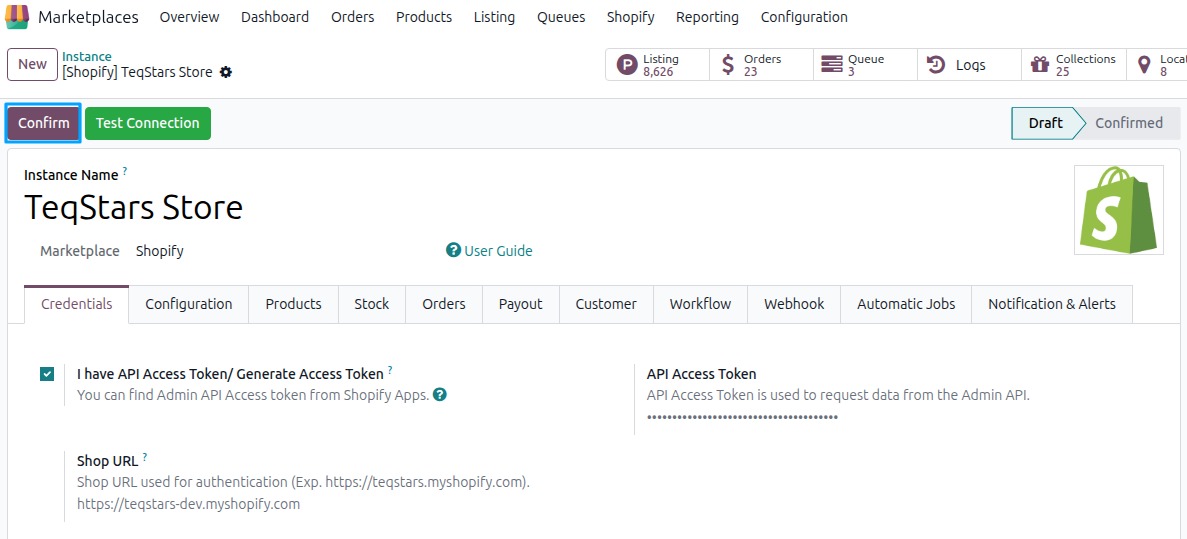Open the Collections gift icon
The image size is (1187, 539).
tap(1040, 65)
